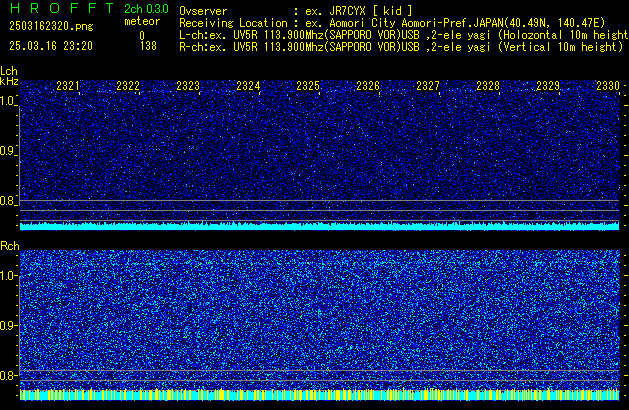Click the Rch channel label
This screenshot has height=410, width=629.
coord(10,246)
